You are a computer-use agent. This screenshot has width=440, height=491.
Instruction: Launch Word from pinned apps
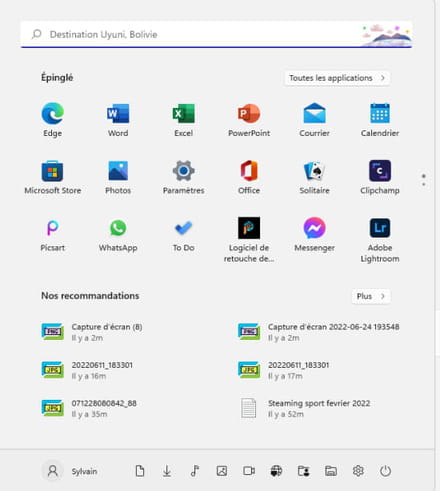click(118, 120)
